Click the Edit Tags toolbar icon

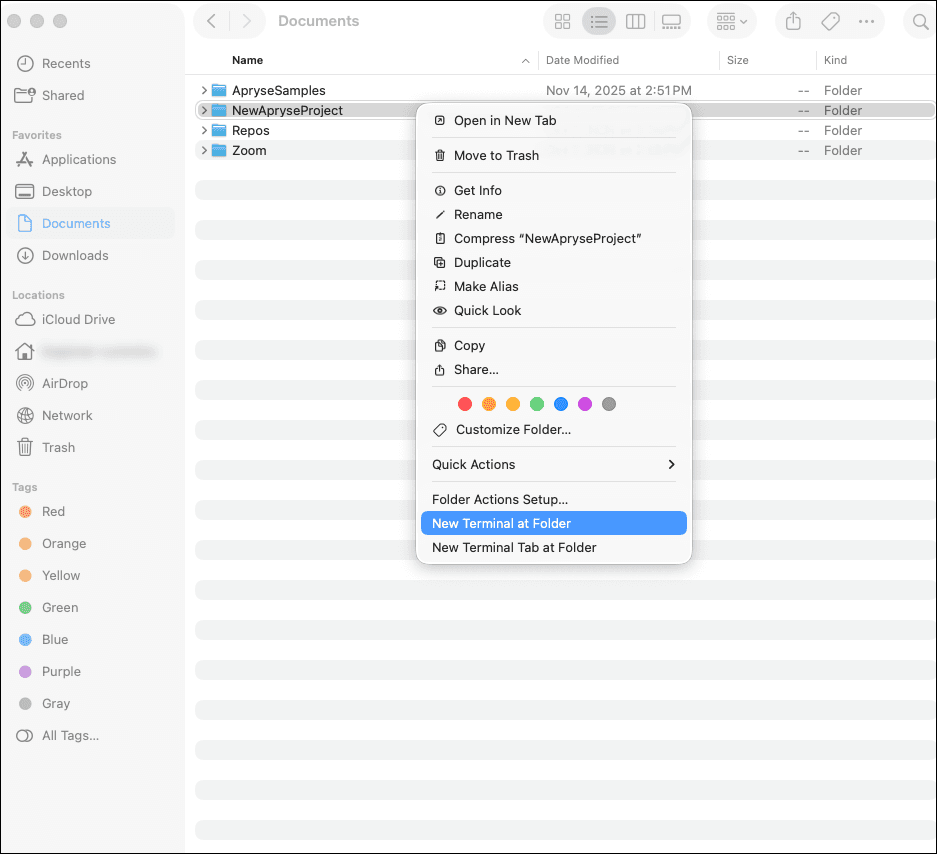coord(830,21)
